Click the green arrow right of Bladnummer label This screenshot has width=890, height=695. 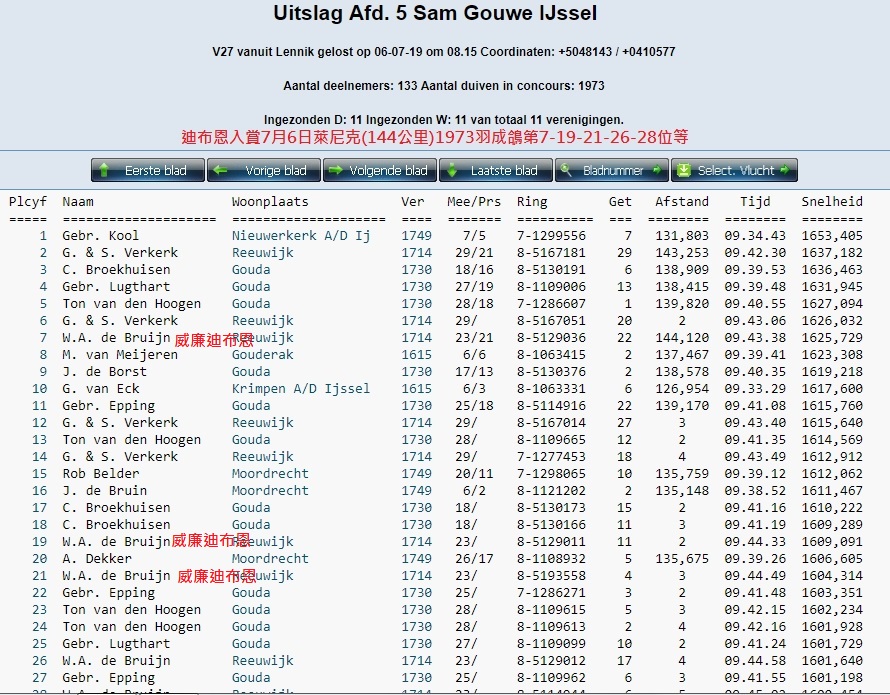tap(656, 171)
